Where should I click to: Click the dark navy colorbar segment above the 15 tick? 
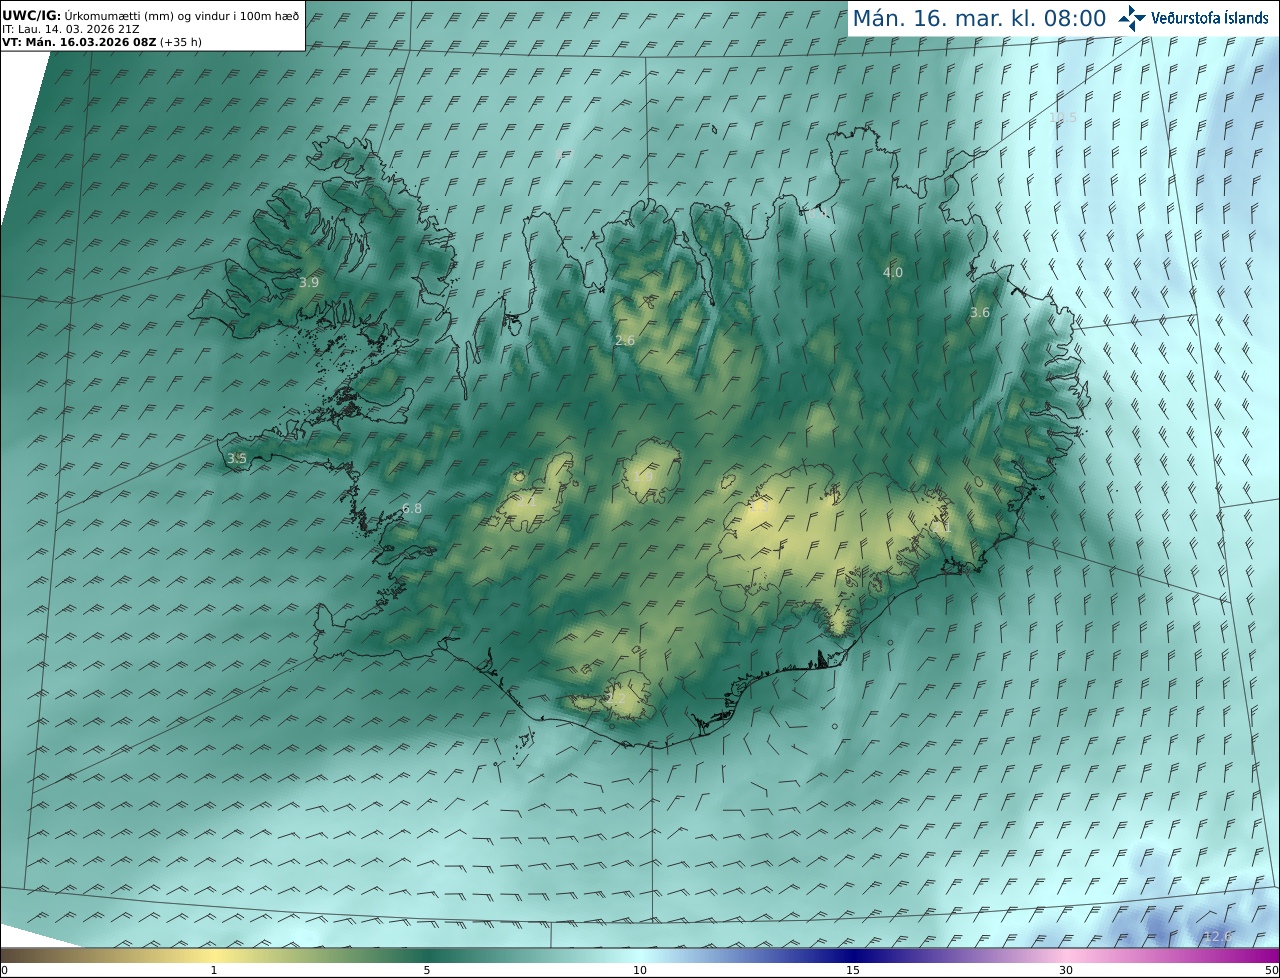coord(853,955)
